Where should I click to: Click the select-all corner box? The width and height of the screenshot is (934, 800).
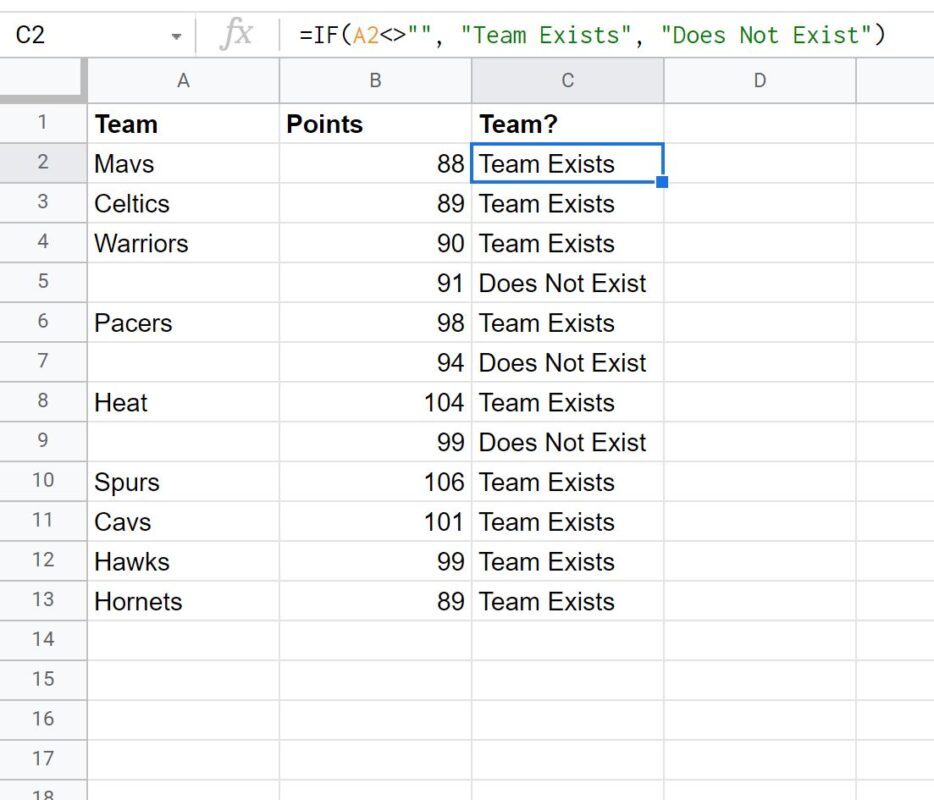42,79
